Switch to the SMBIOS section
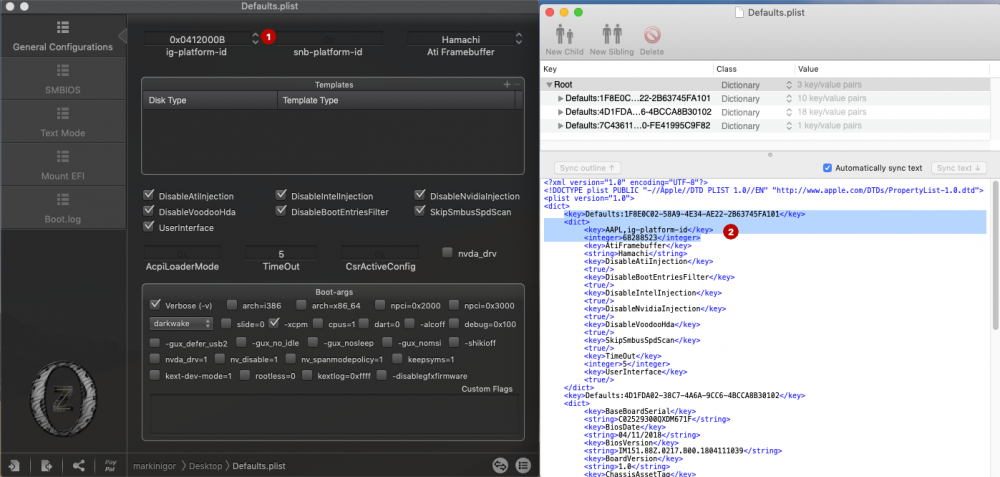The width and height of the screenshot is (1000, 477). (x=62, y=80)
